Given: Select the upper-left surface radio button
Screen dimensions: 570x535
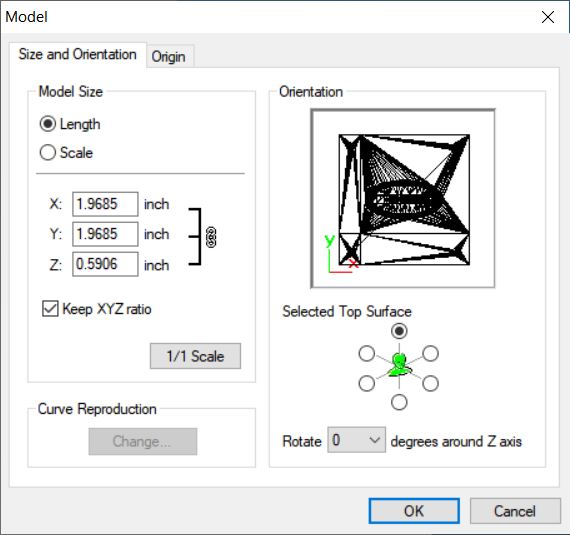Looking at the screenshot, I should pos(366,353).
